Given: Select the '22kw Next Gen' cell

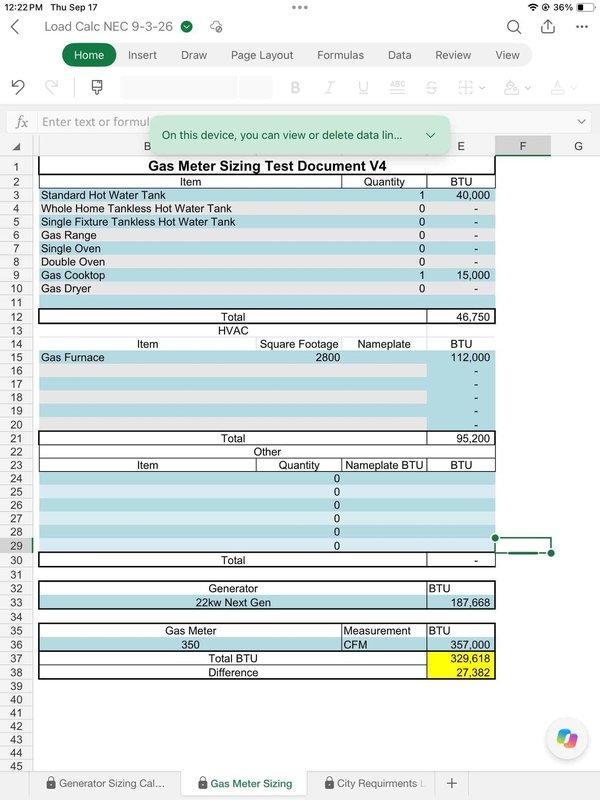Looking at the screenshot, I should pyautogui.click(x=233, y=603).
